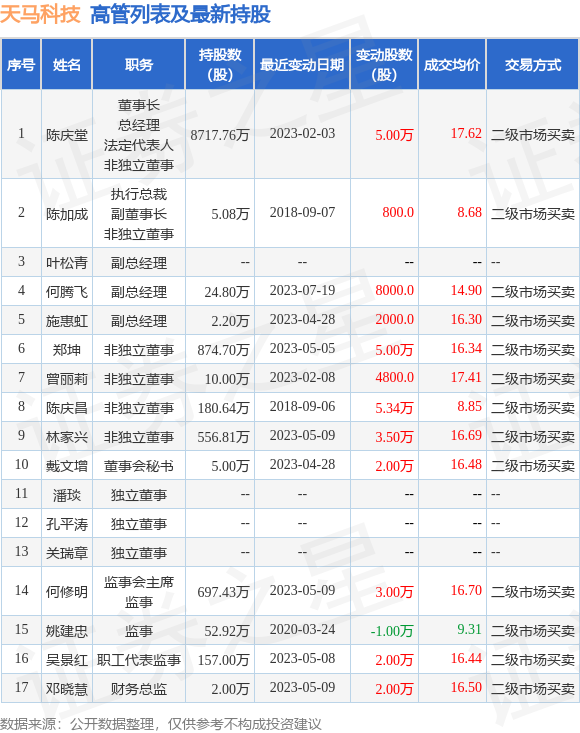Screen dimensions: 580x733
Task: Click change amount 5.34万
Action: (x=395, y=408)
